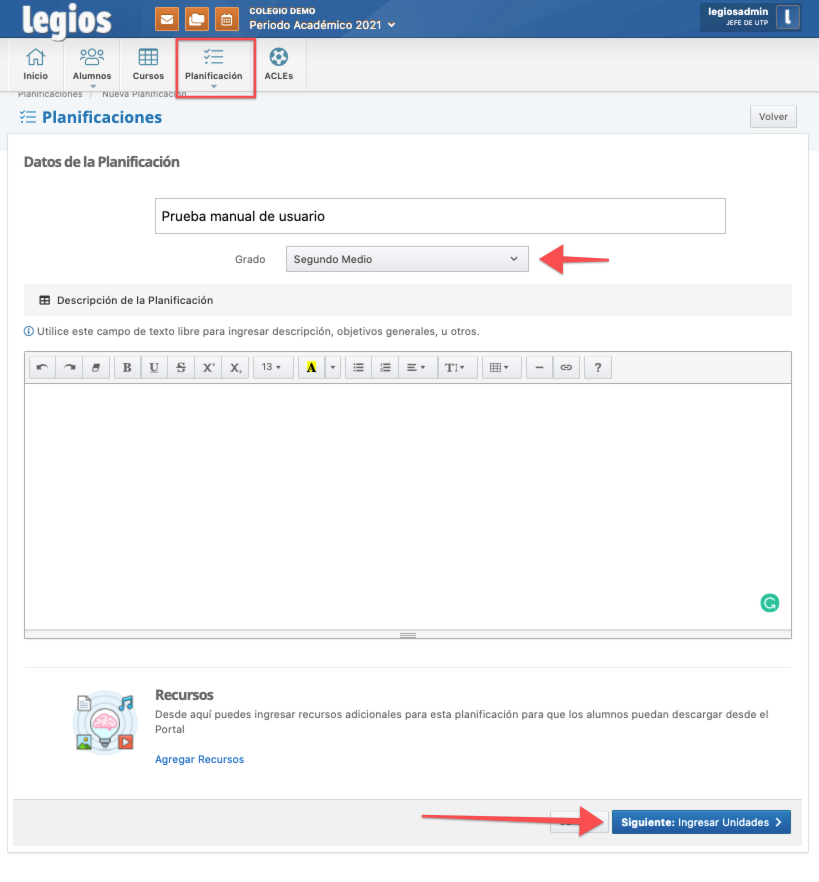Image resolution: width=819 pixels, height=882 pixels.
Task: Insert a link with the chain icon
Action: point(566,368)
